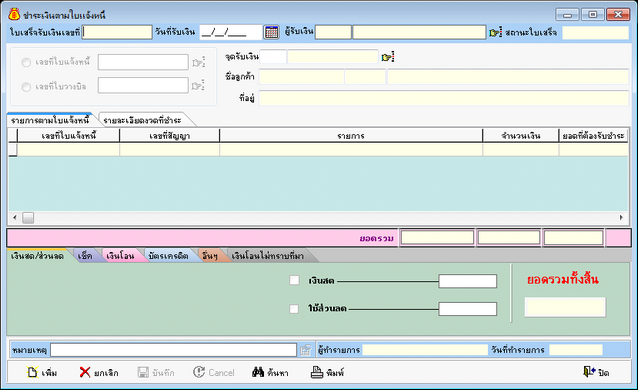
Task: Tick the เงินสด checkbox
Action: tap(294, 280)
